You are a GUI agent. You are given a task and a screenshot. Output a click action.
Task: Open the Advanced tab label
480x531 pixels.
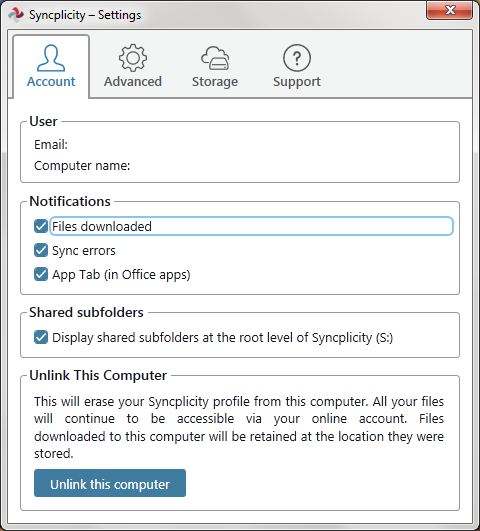click(133, 82)
